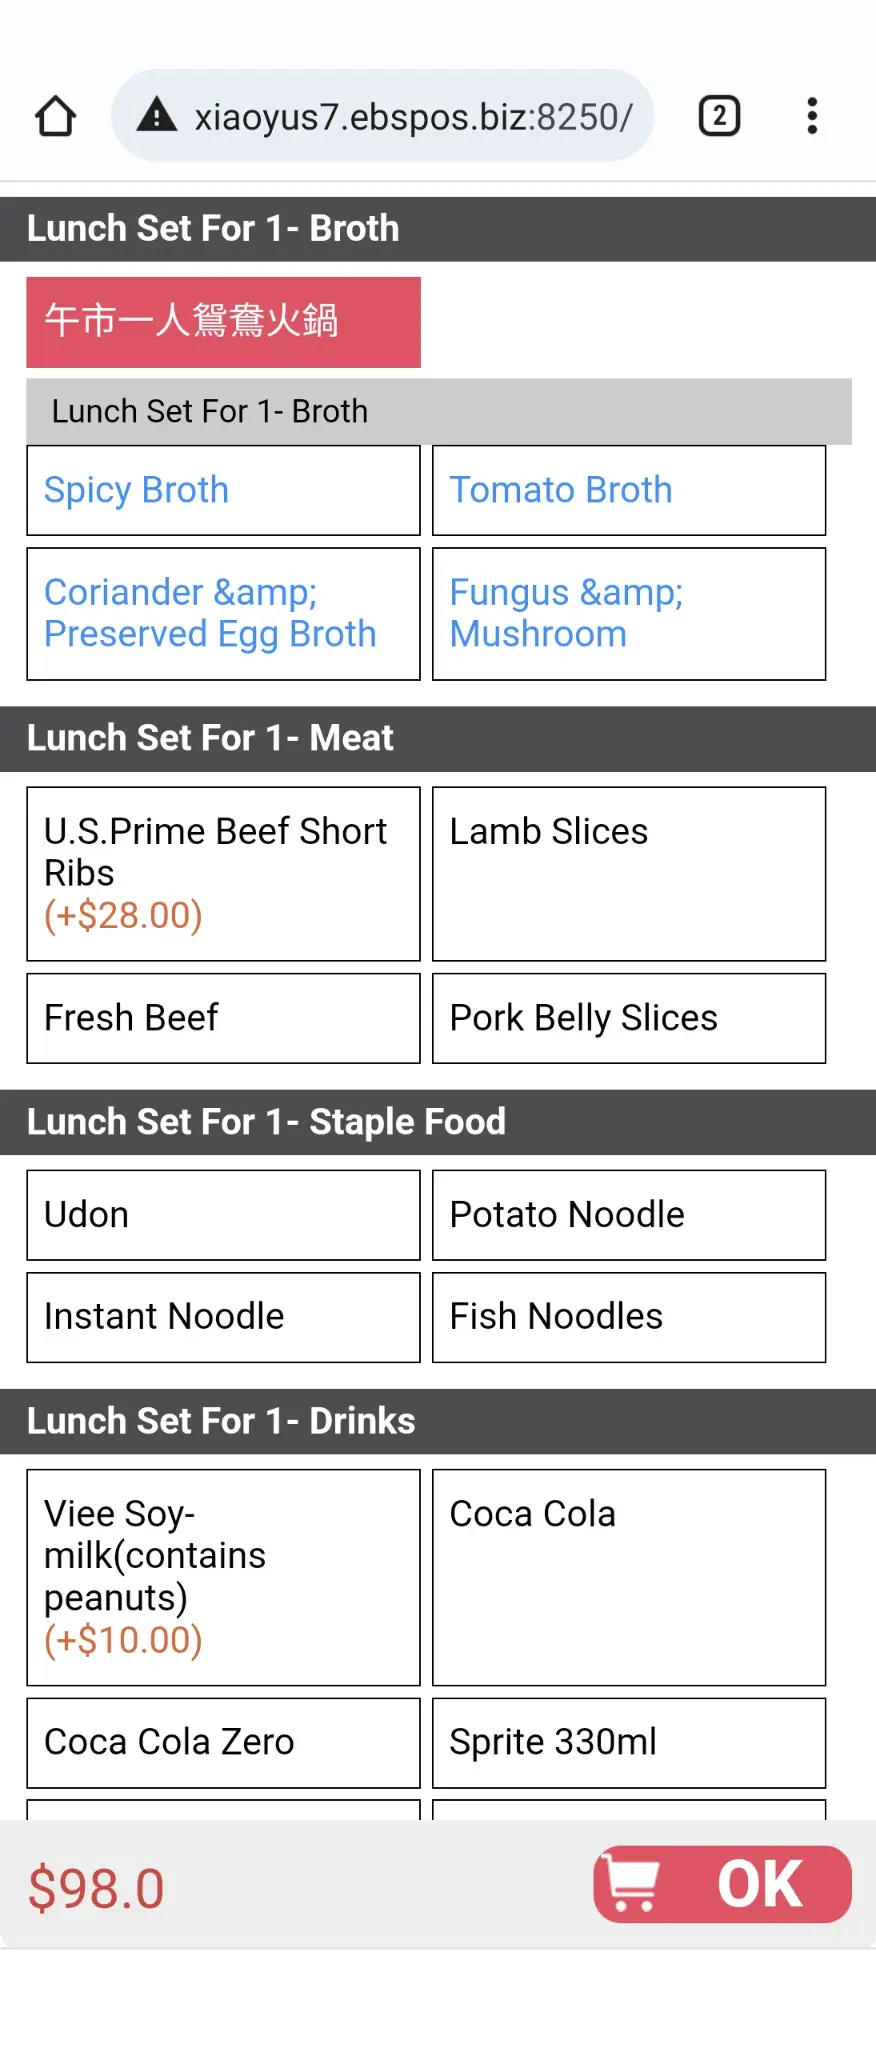Select Vitasoy Soy-milk drink
Screen dimensions: 876x2048
223,1577
